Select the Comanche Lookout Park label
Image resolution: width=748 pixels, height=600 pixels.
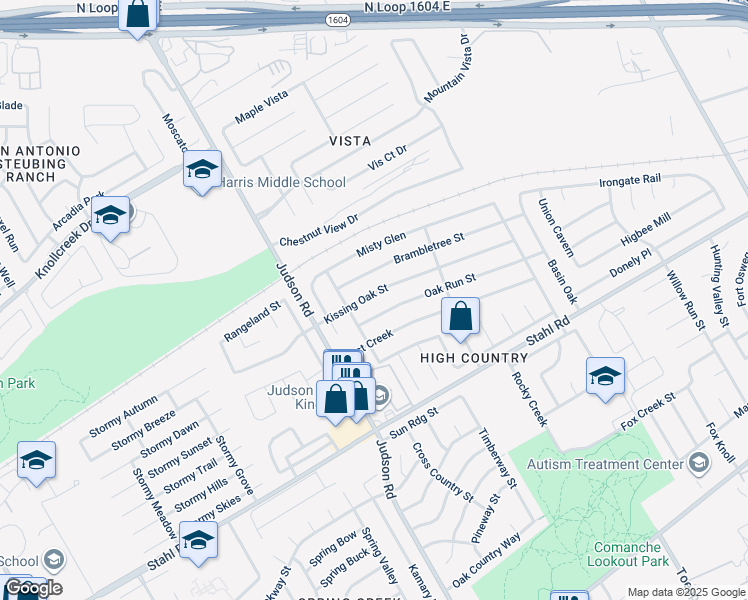pyautogui.click(x=627, y=554)
